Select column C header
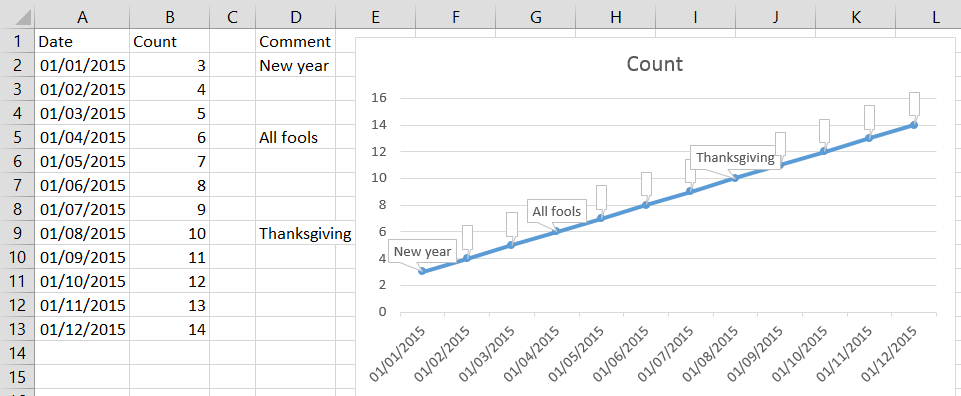Image resolution: width=961 pixels, height=396 pixels. pyautogui.click(x=232, y=18)
